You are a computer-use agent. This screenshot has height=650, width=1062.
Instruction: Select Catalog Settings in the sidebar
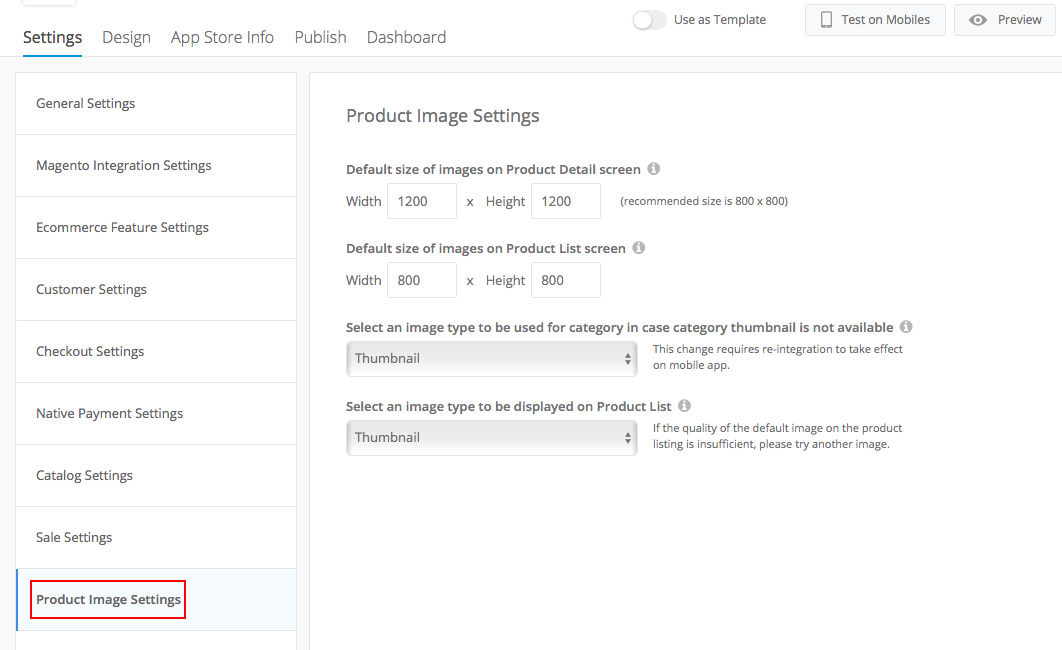pyautogui.click(x=84, y=476)
